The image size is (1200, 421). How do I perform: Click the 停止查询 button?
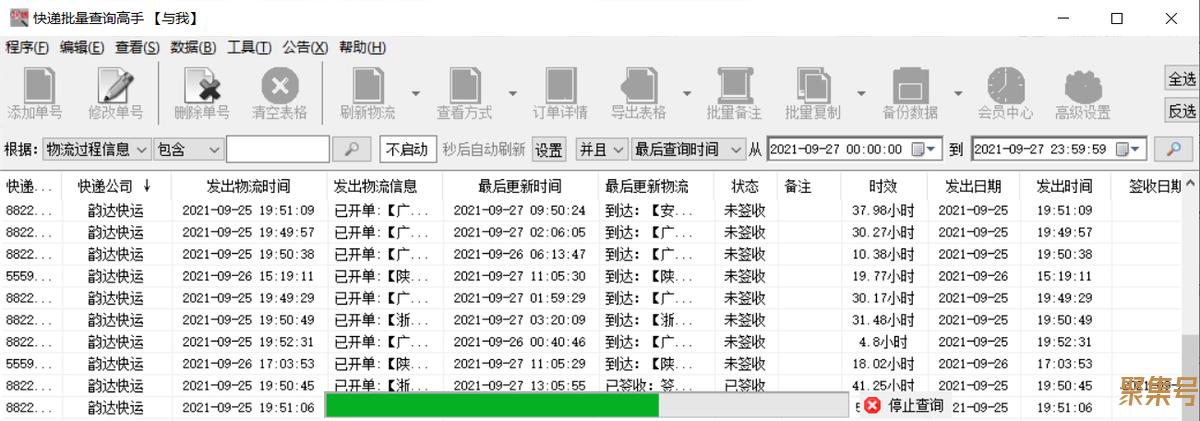pyautogui.click(x=905, y=405)
